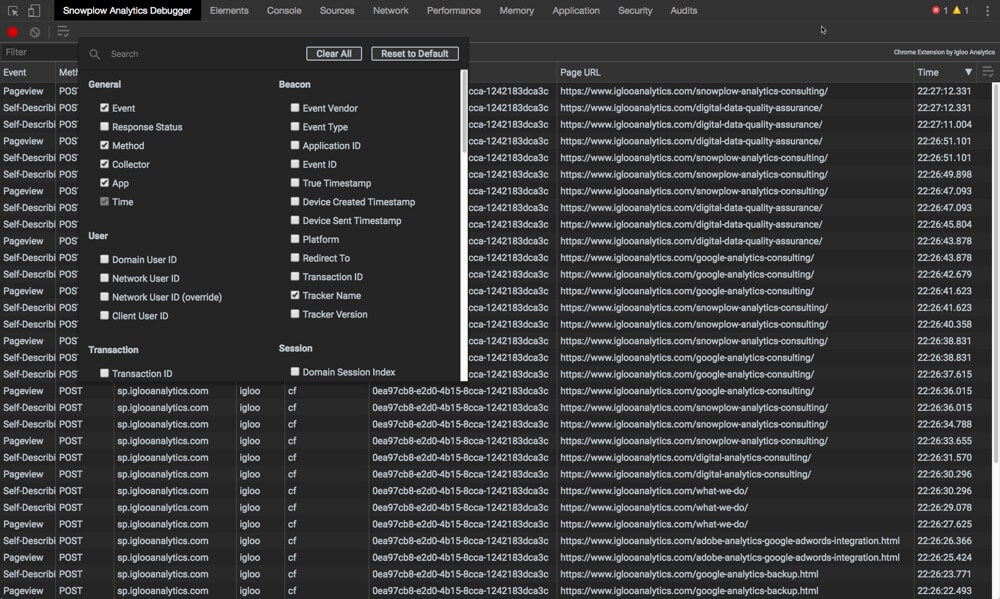Open the warning count indicator
This screenshot has width=1000, height=599.
(960, 10)
